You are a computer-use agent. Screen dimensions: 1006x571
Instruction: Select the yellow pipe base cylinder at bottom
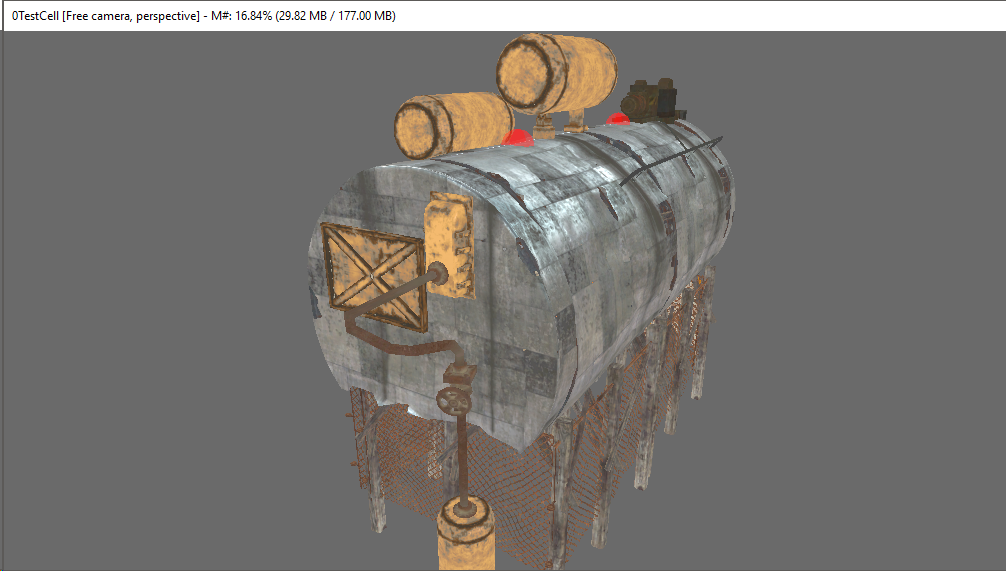point(465,534)
